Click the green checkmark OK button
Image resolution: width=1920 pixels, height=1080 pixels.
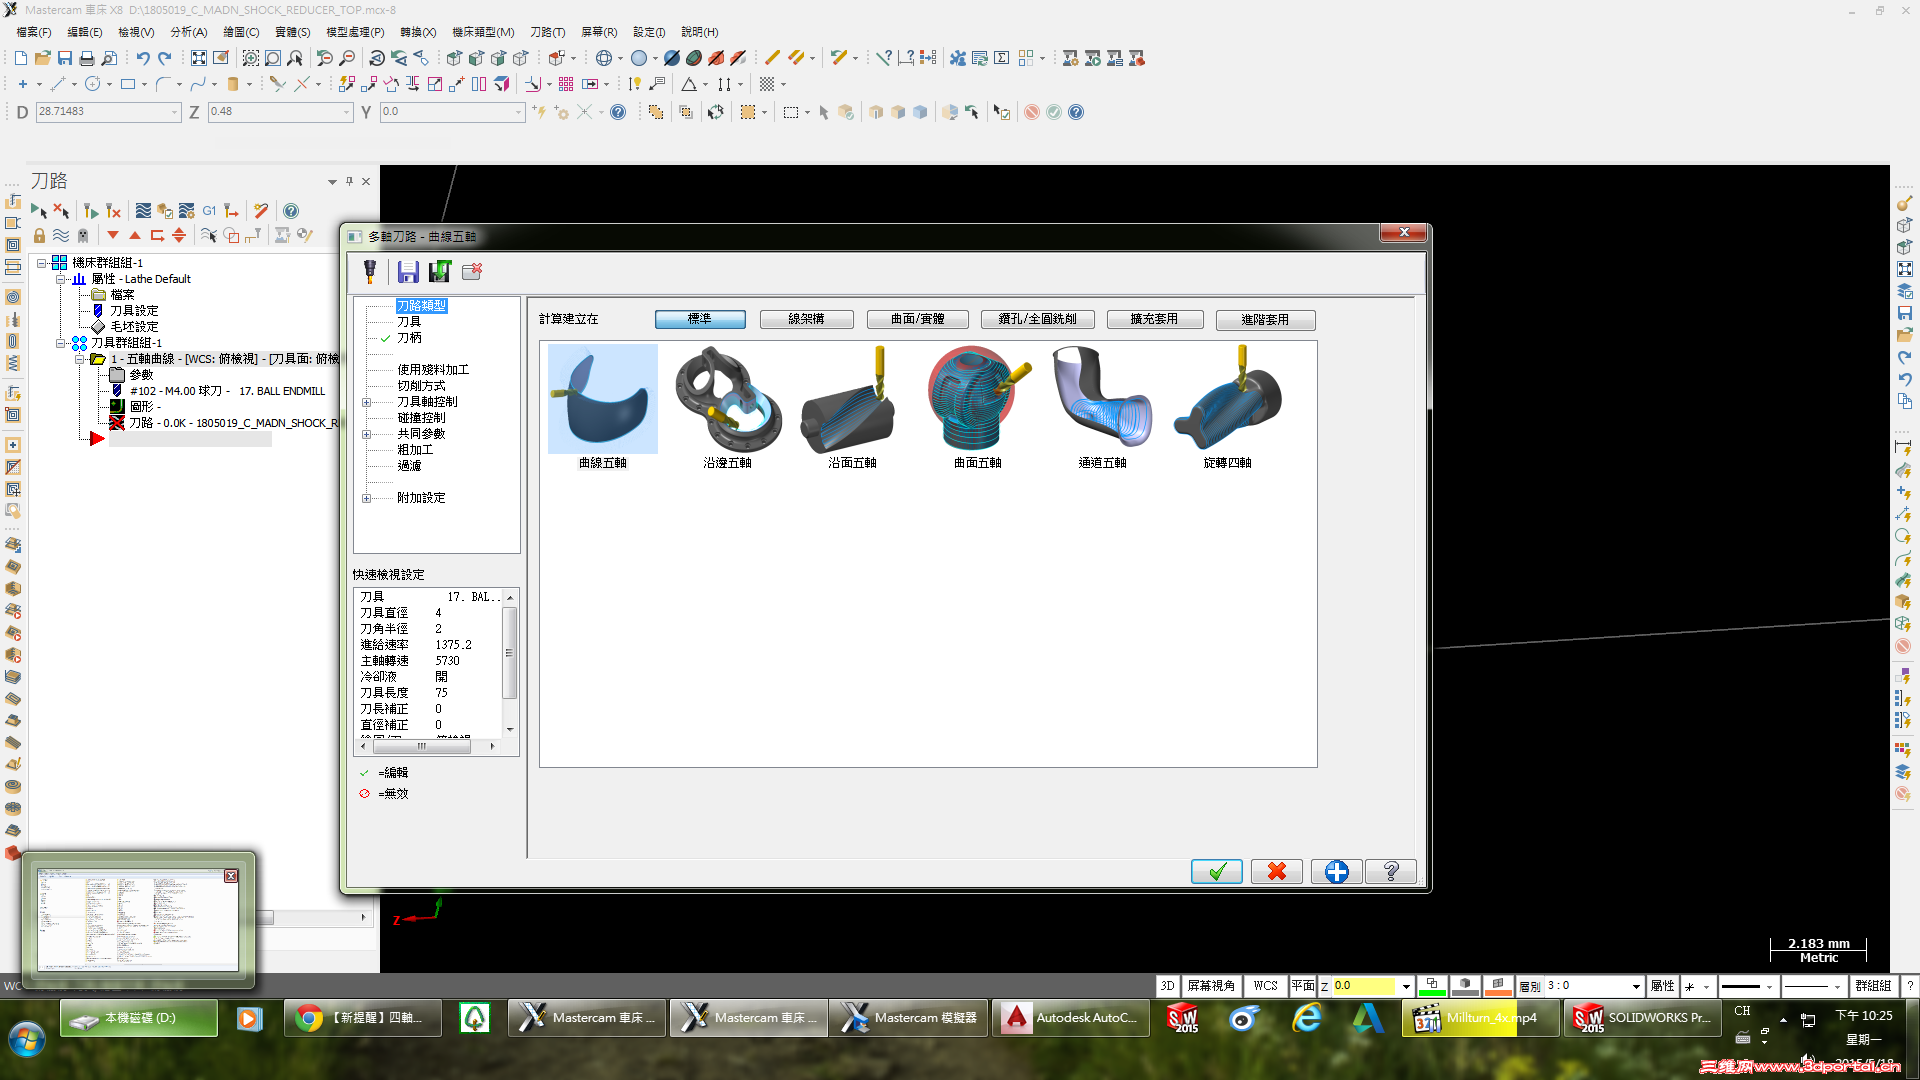[x=1216, y=872]
